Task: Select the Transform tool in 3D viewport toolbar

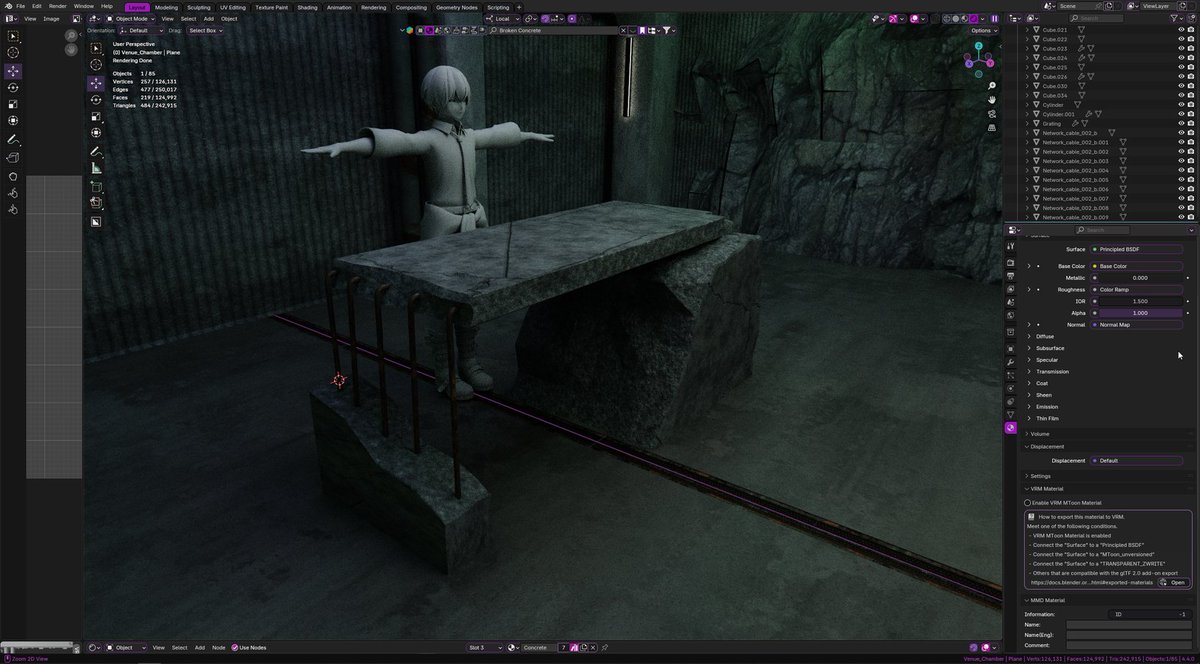Action: [x=96, y=132]
